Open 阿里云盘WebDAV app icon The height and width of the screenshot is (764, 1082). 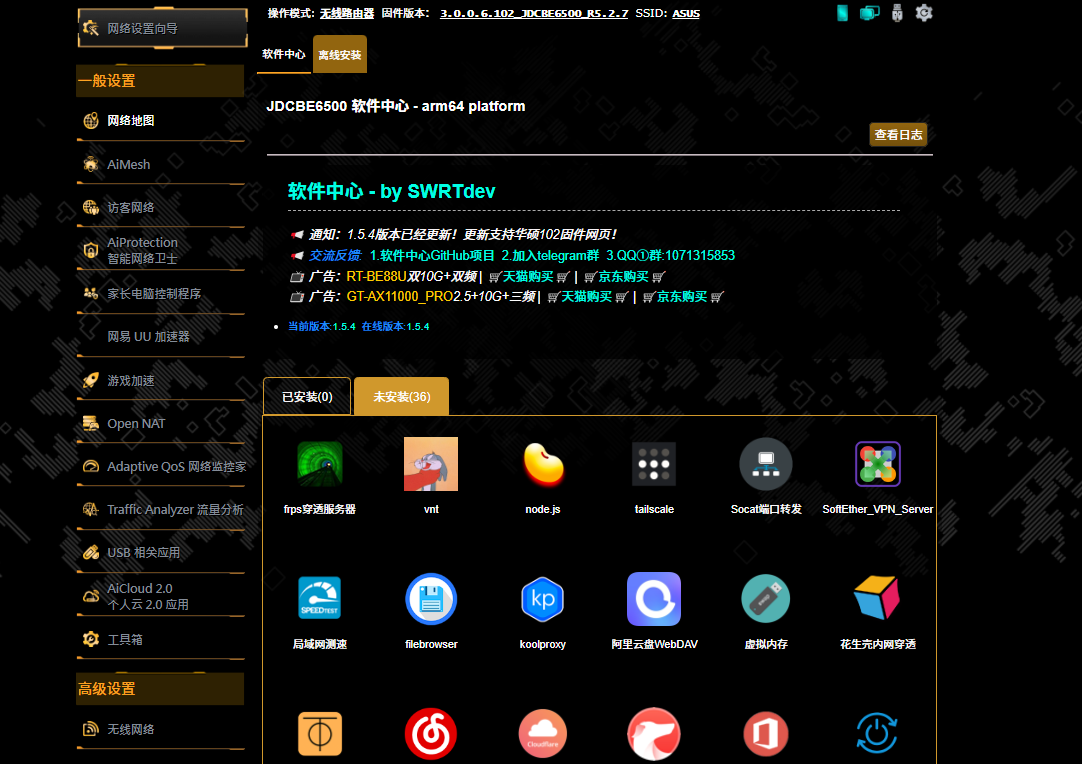(x=653, y=598)
